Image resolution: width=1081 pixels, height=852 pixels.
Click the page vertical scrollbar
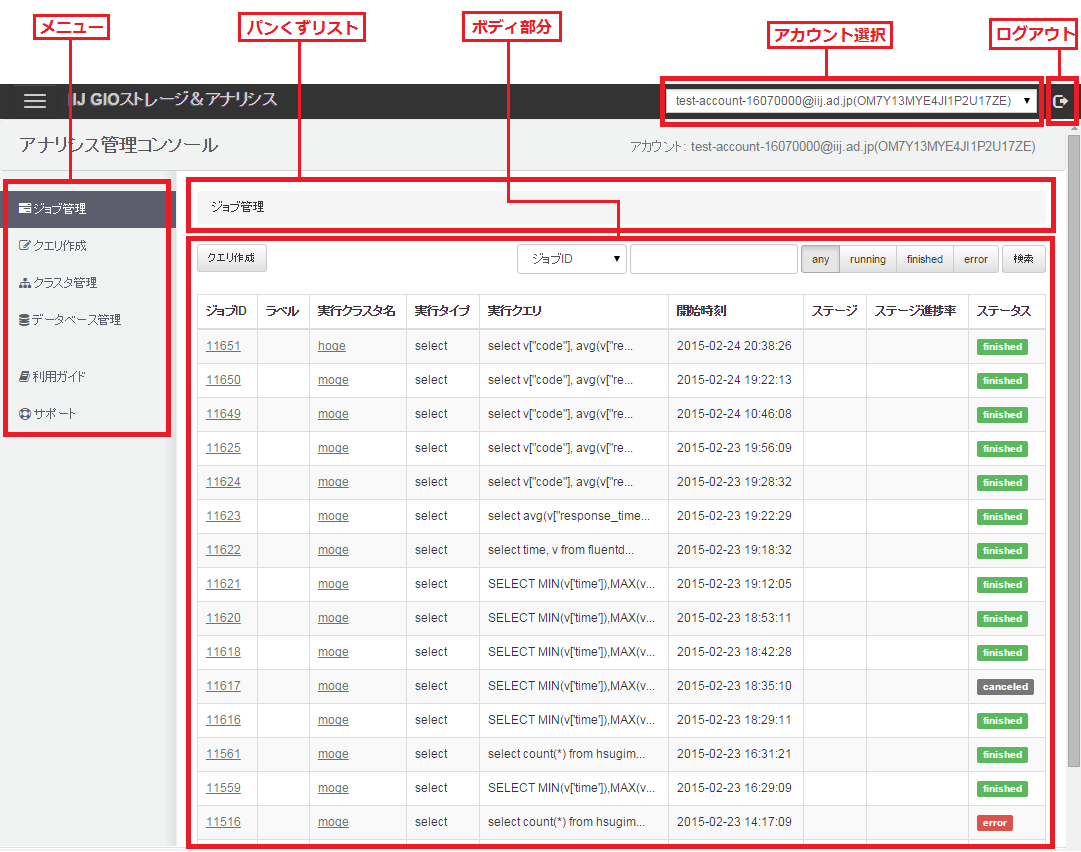click(x=1073, y=450)
